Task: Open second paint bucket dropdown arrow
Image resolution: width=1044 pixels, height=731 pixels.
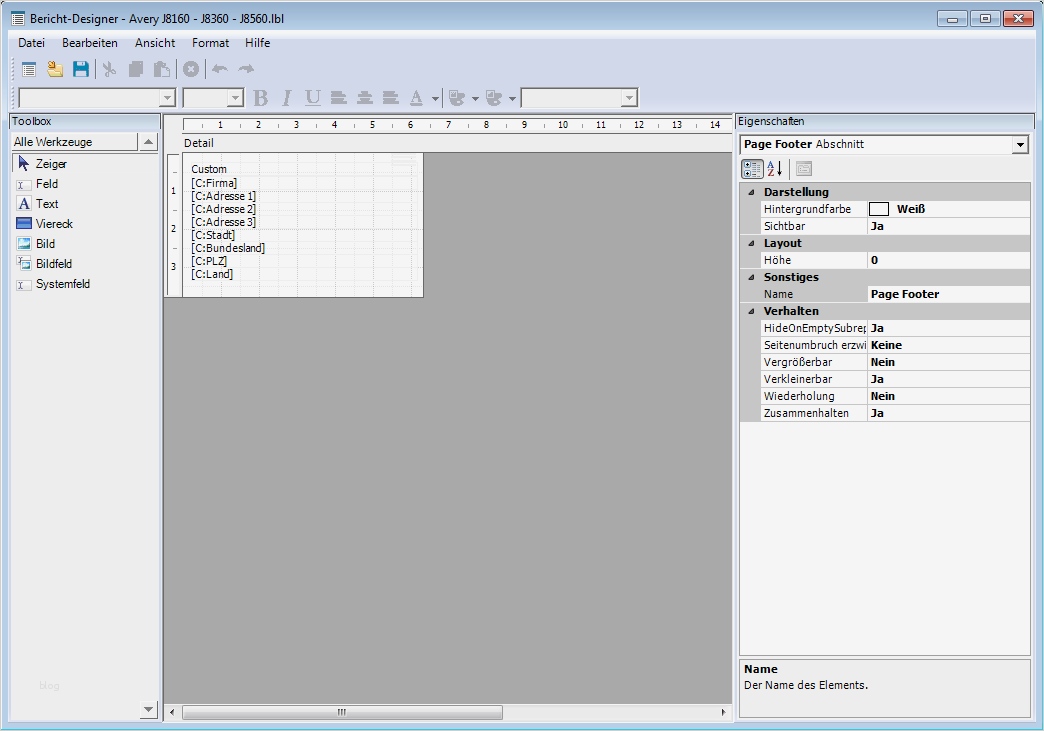Action: click(512, 99)
